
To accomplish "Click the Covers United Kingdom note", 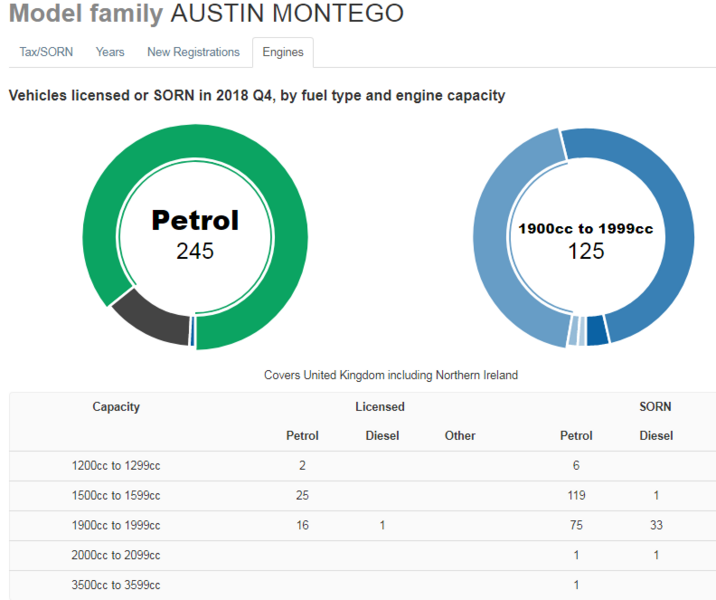I will [x=391, y=375].
